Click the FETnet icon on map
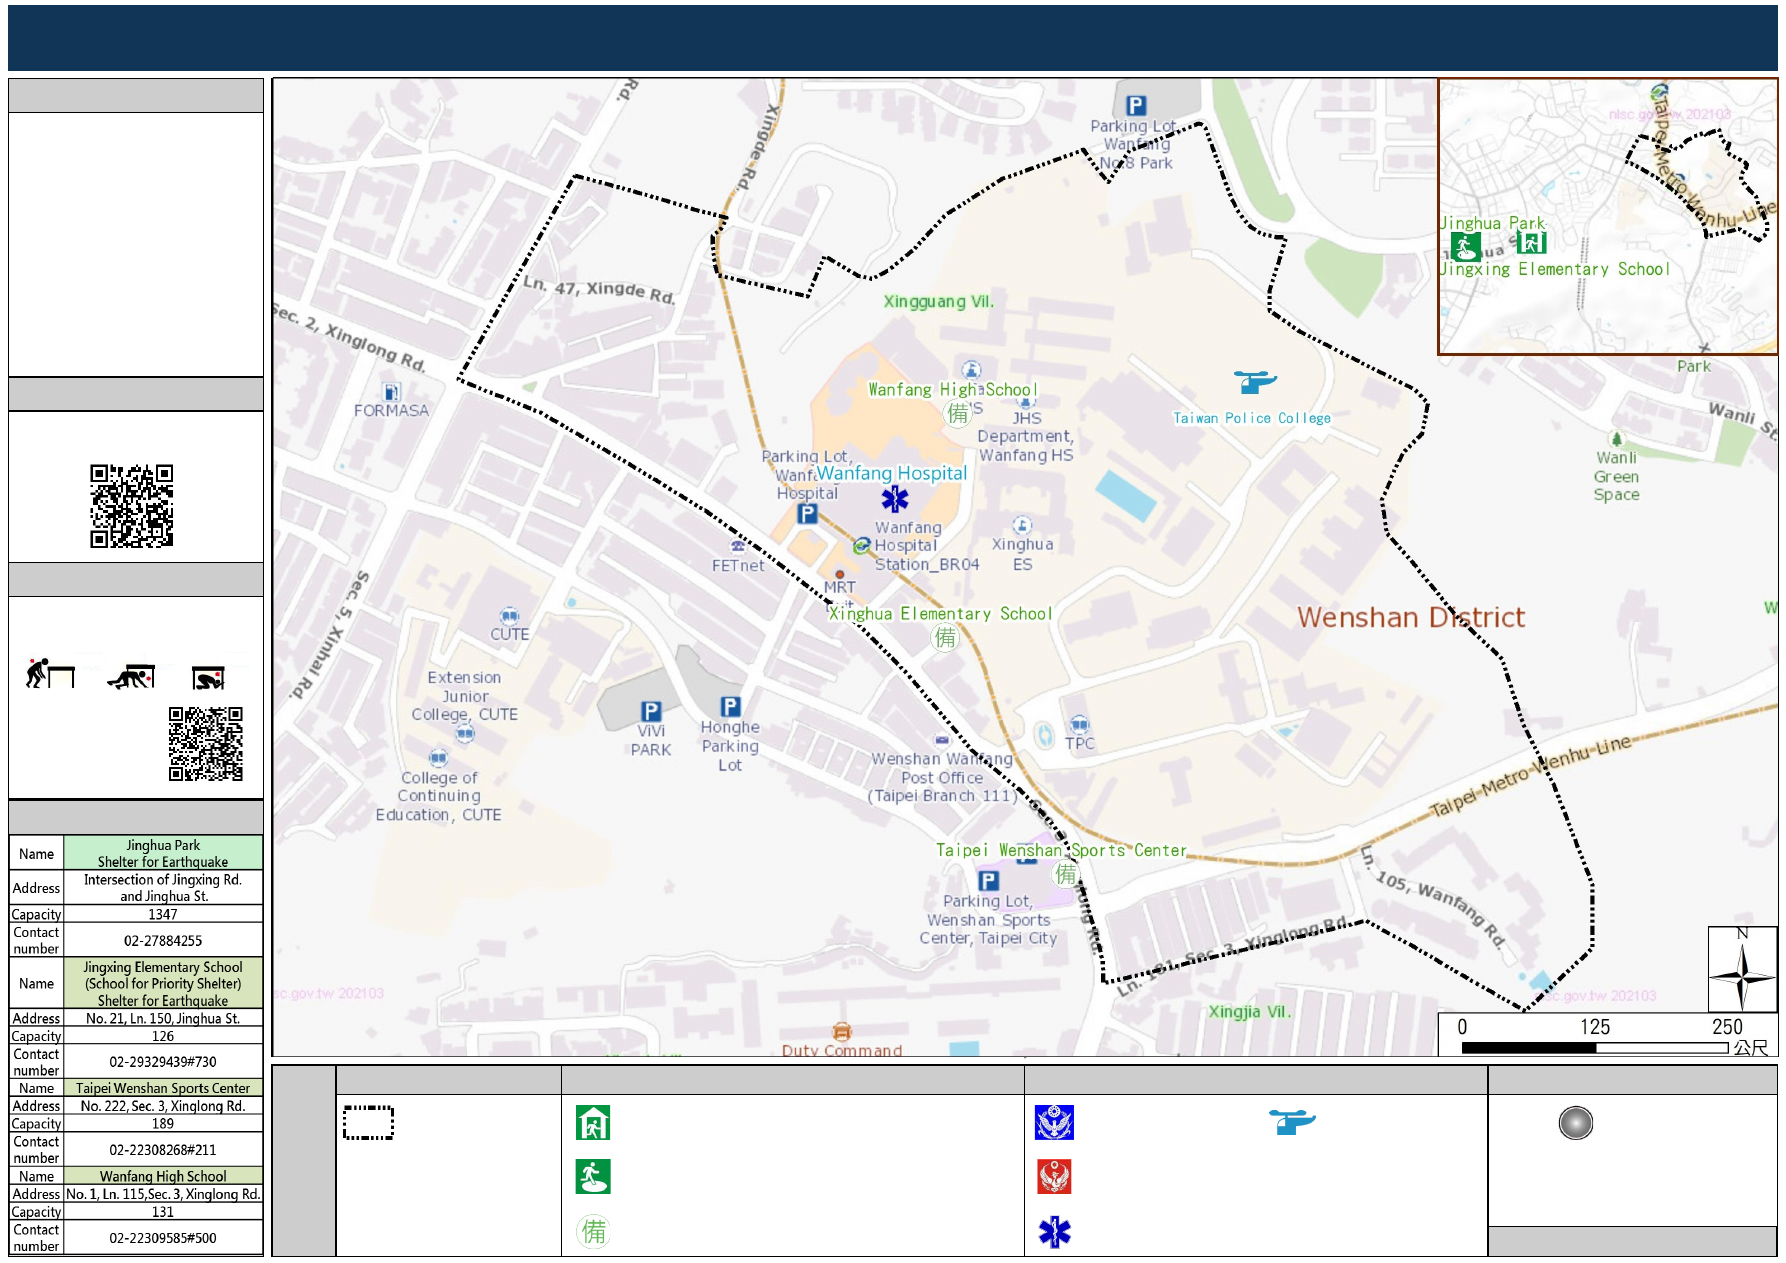 click(738, 546)
